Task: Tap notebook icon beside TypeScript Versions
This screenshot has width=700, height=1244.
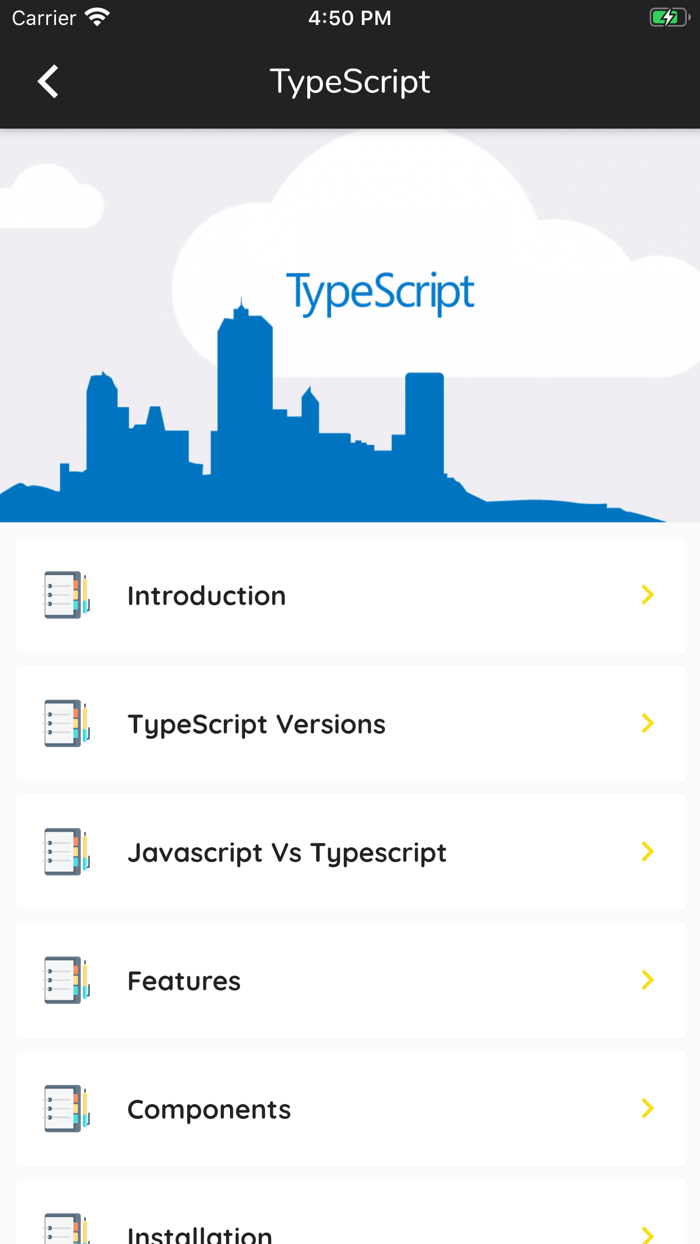Action: click(67, 723)
